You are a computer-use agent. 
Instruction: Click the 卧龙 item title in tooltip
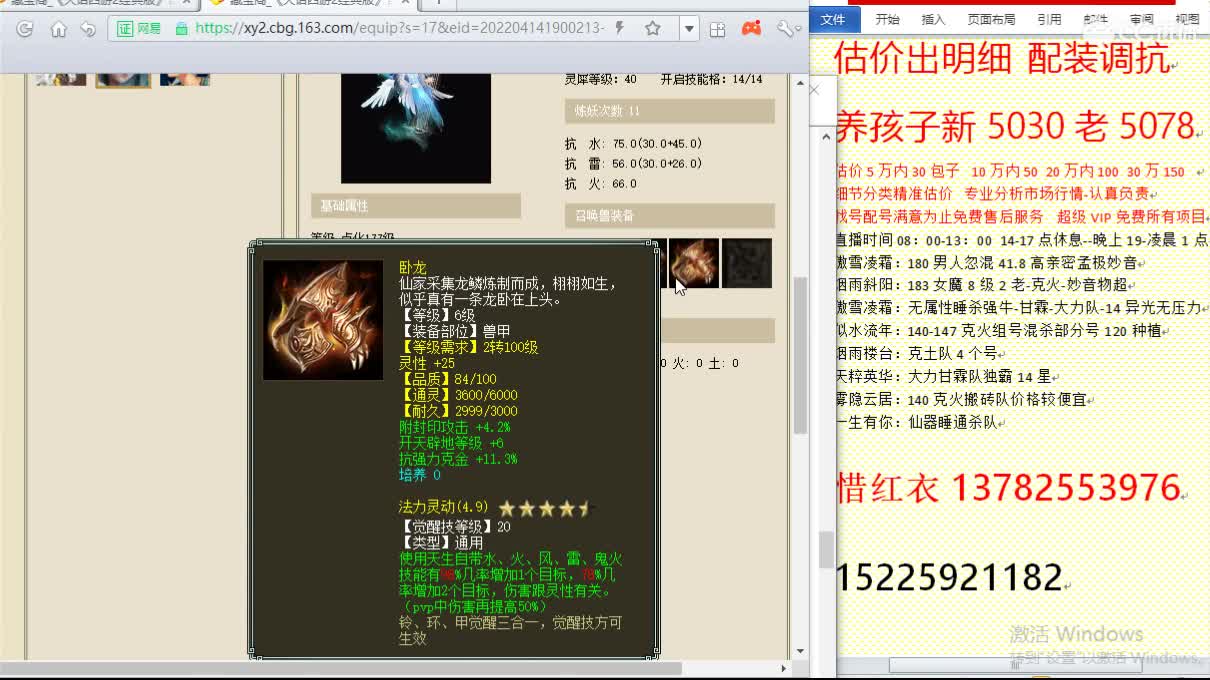412,268
